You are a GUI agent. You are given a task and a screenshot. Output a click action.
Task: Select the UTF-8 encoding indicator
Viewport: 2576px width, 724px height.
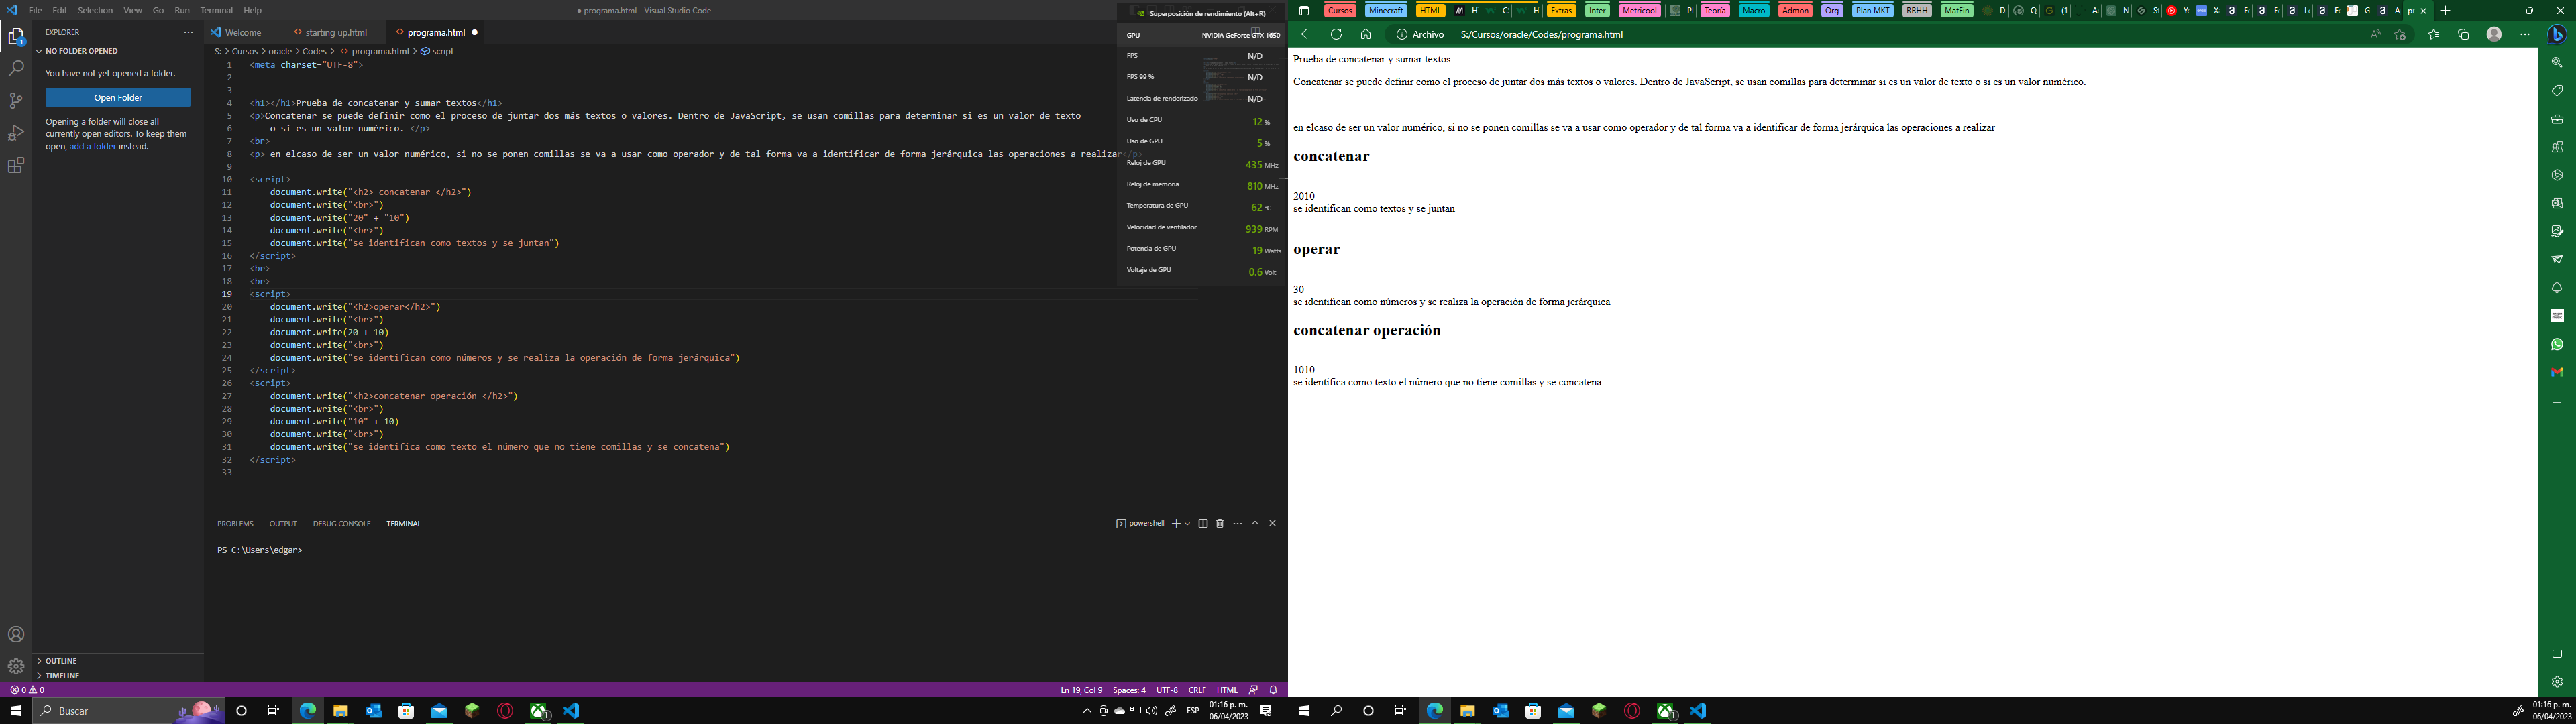[x=1167, y=690]
